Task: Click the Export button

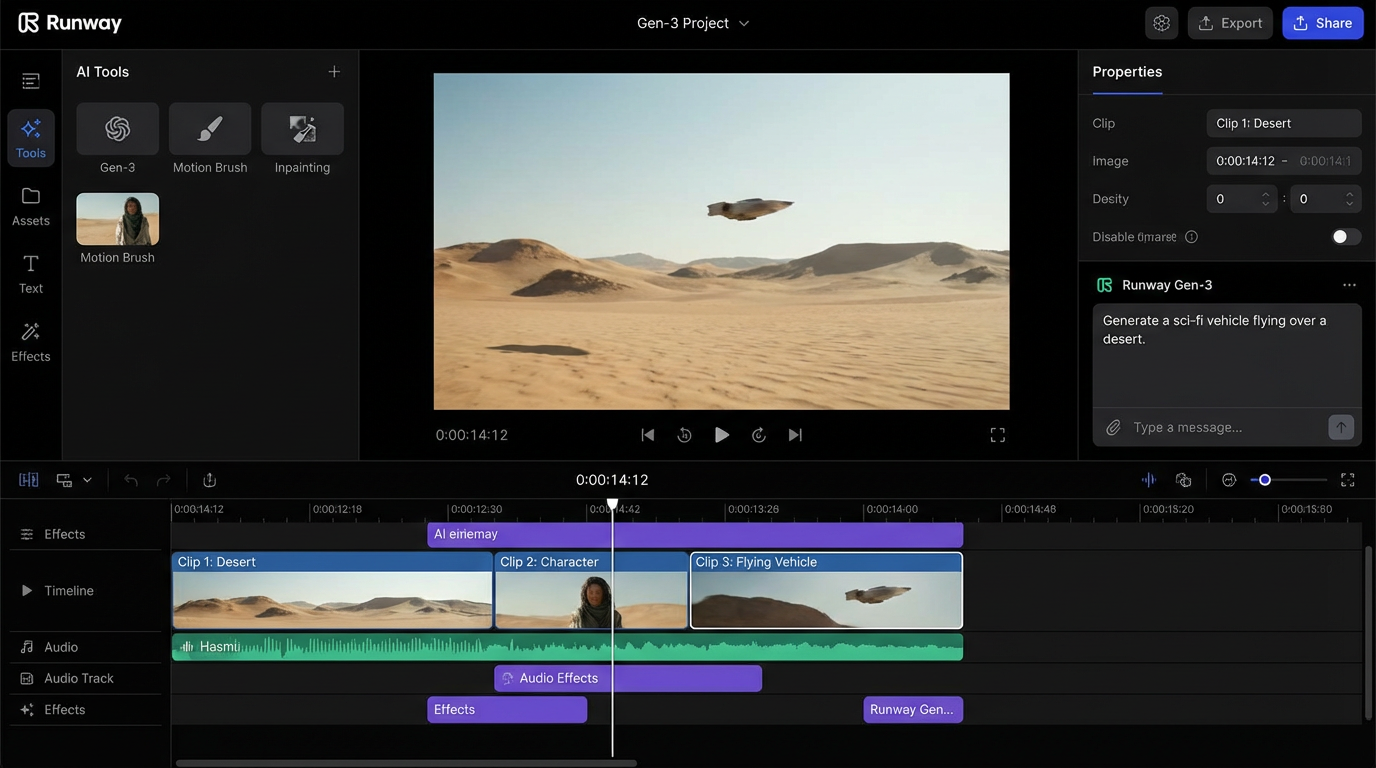Action: click(x=1230, y=23)
